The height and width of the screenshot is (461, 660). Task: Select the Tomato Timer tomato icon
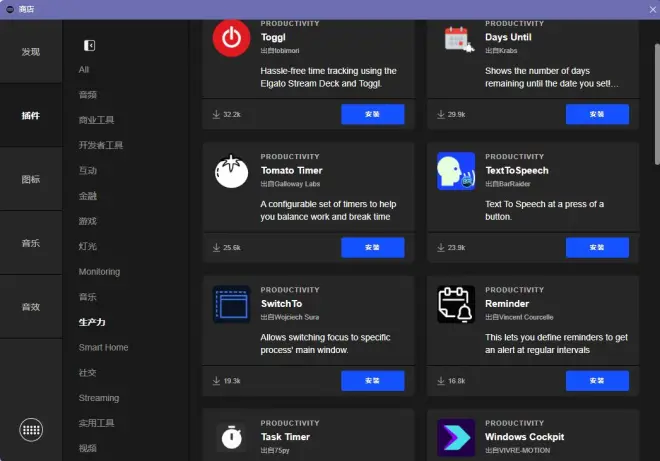[231, 171]
